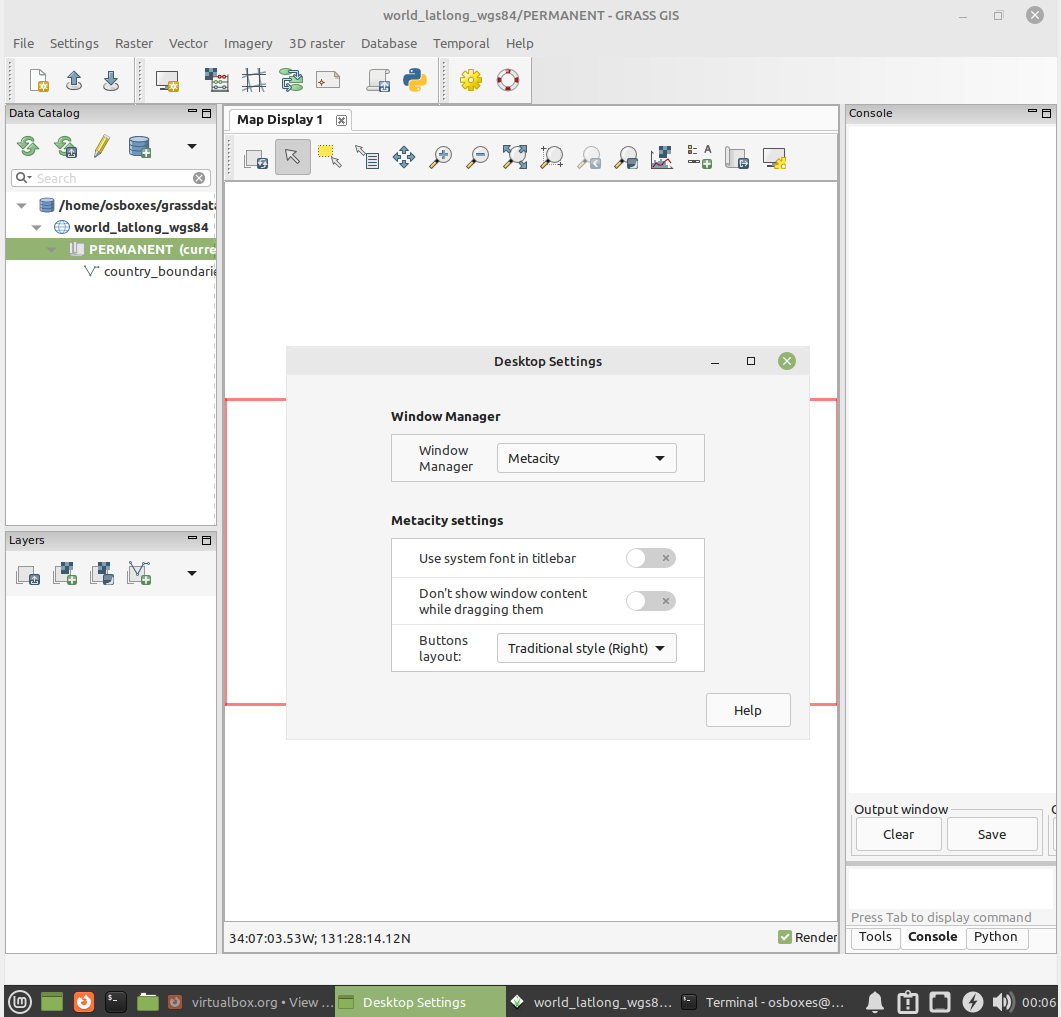The width and height of the screenshot is (1061, 1017).
Task: Open the Vector menu
Action: 188,43
